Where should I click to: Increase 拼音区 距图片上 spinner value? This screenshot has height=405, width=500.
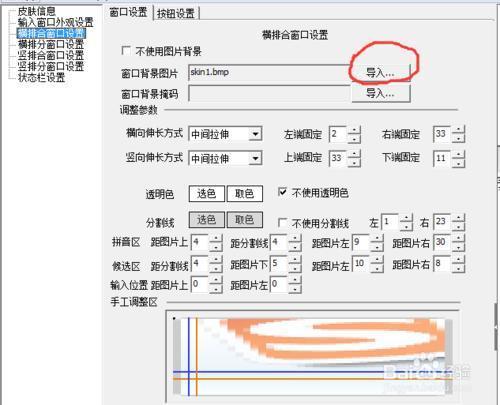(216, 238)
